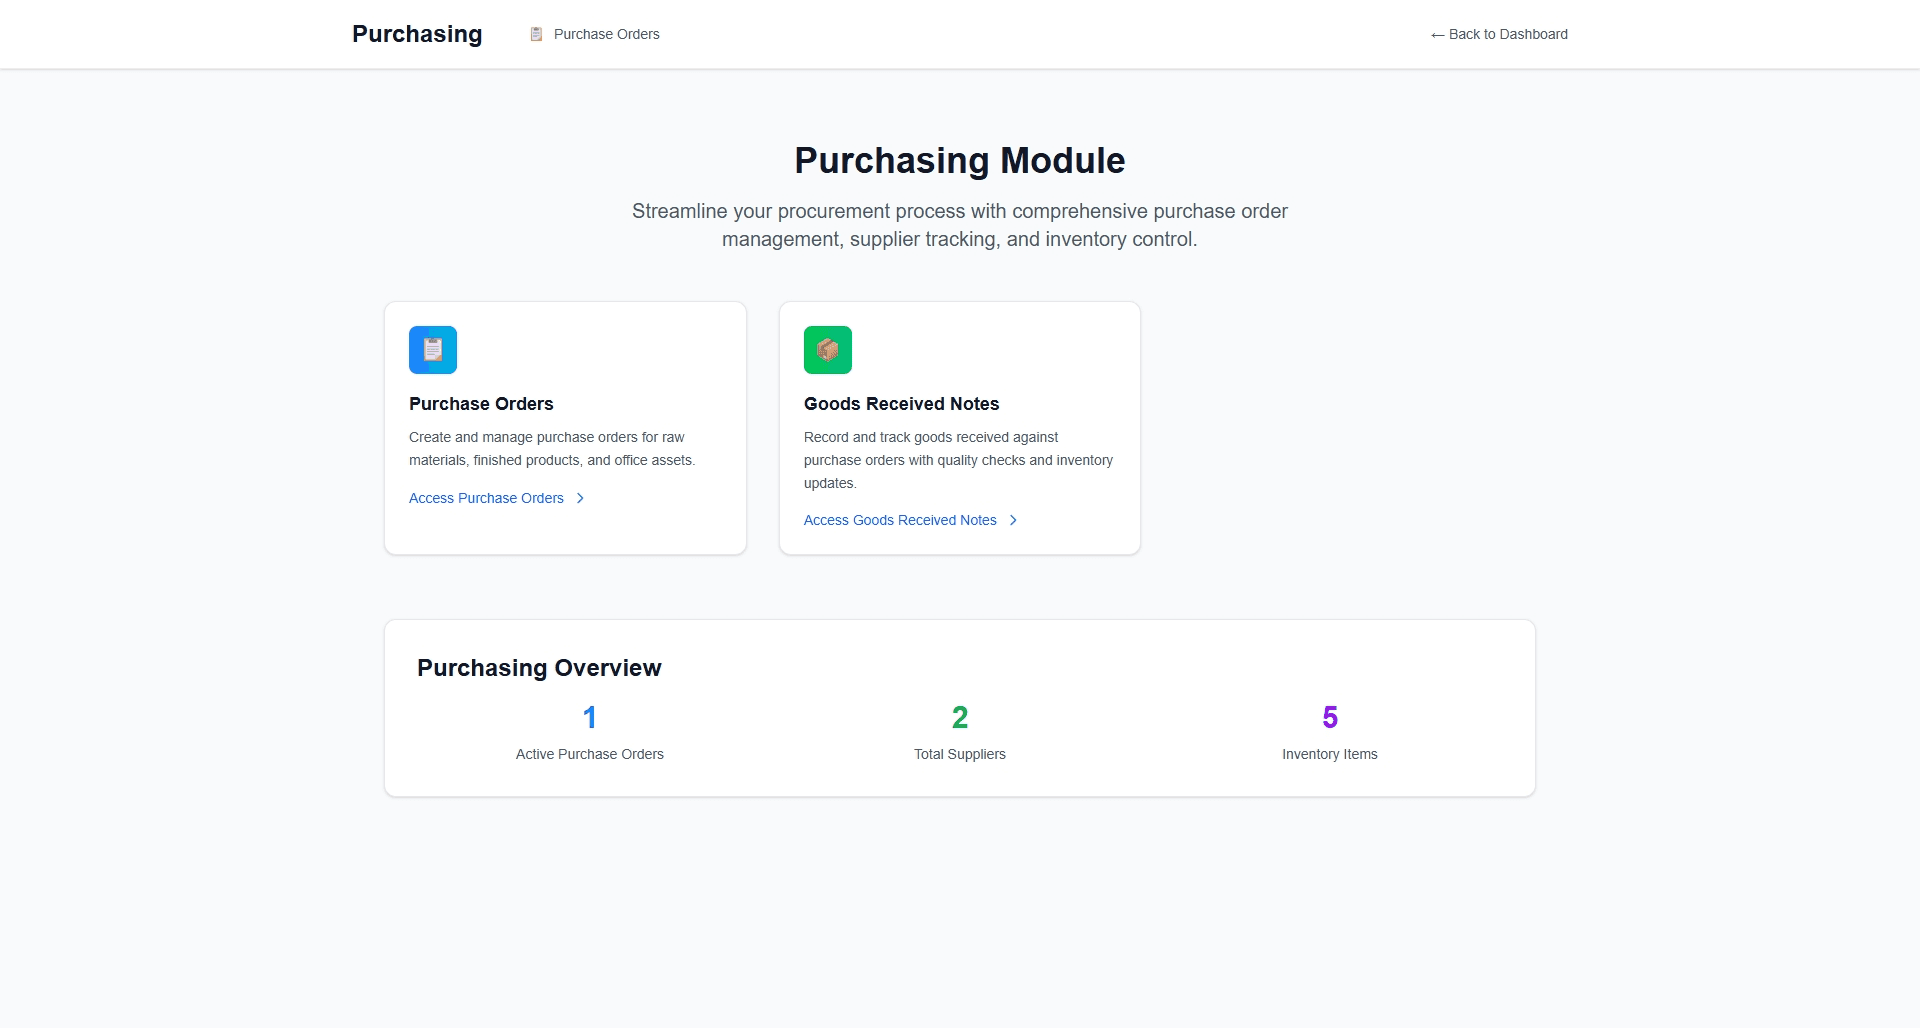Click Back to Dashboard in the header
This screenshot has height=1028, width=1920.
click(x=1507, y=34)
